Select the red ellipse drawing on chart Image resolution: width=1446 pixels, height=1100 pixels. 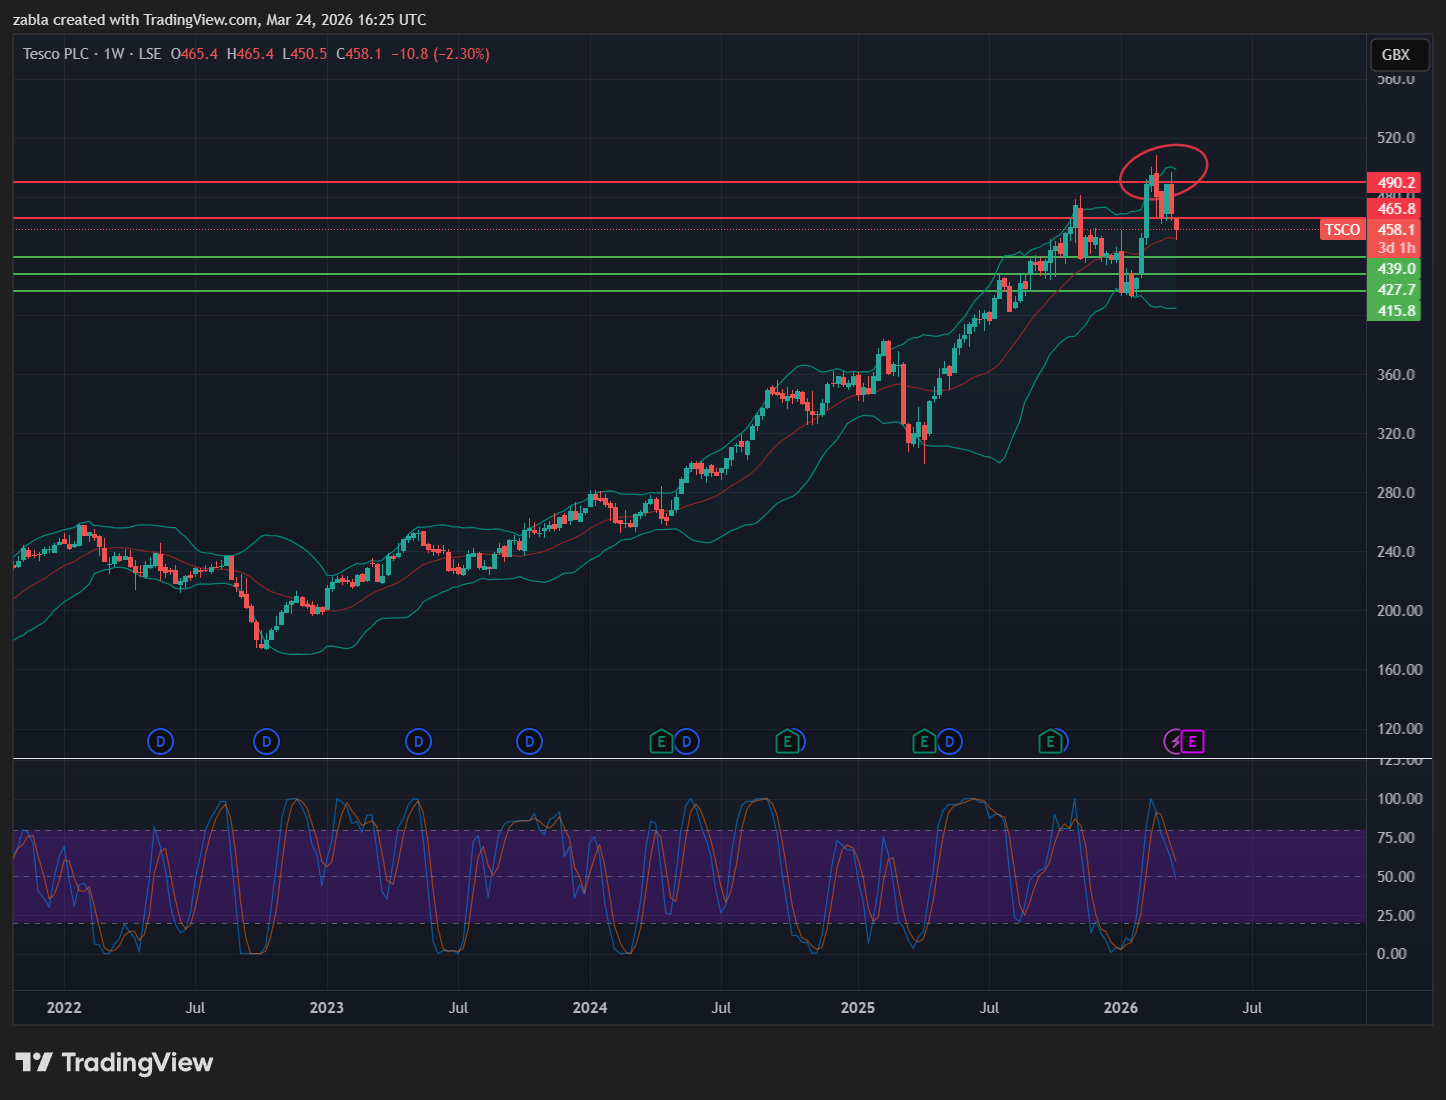pyautogui.click(x=1163, y=147)
